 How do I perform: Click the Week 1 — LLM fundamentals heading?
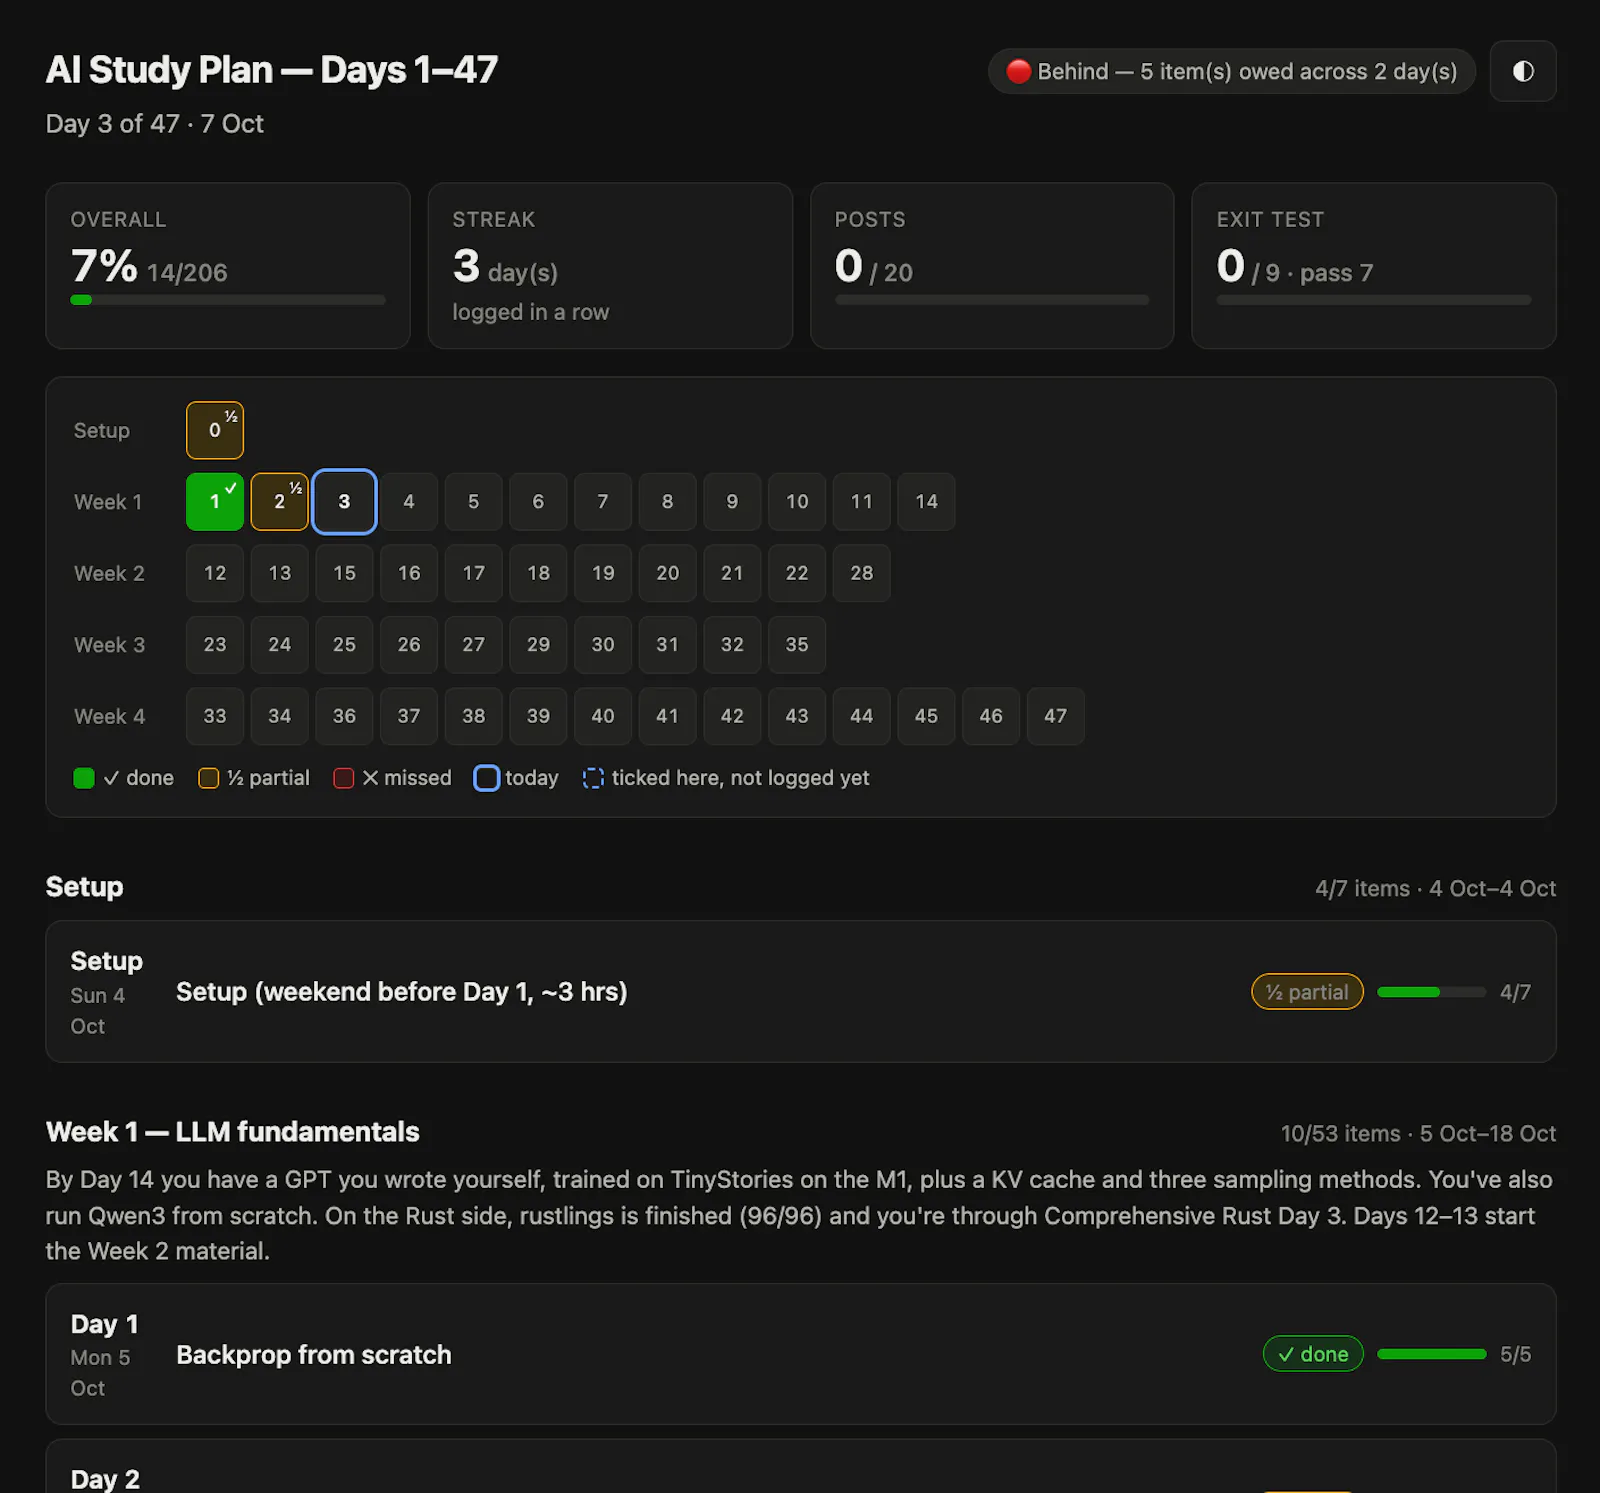tap(233, 1132)
